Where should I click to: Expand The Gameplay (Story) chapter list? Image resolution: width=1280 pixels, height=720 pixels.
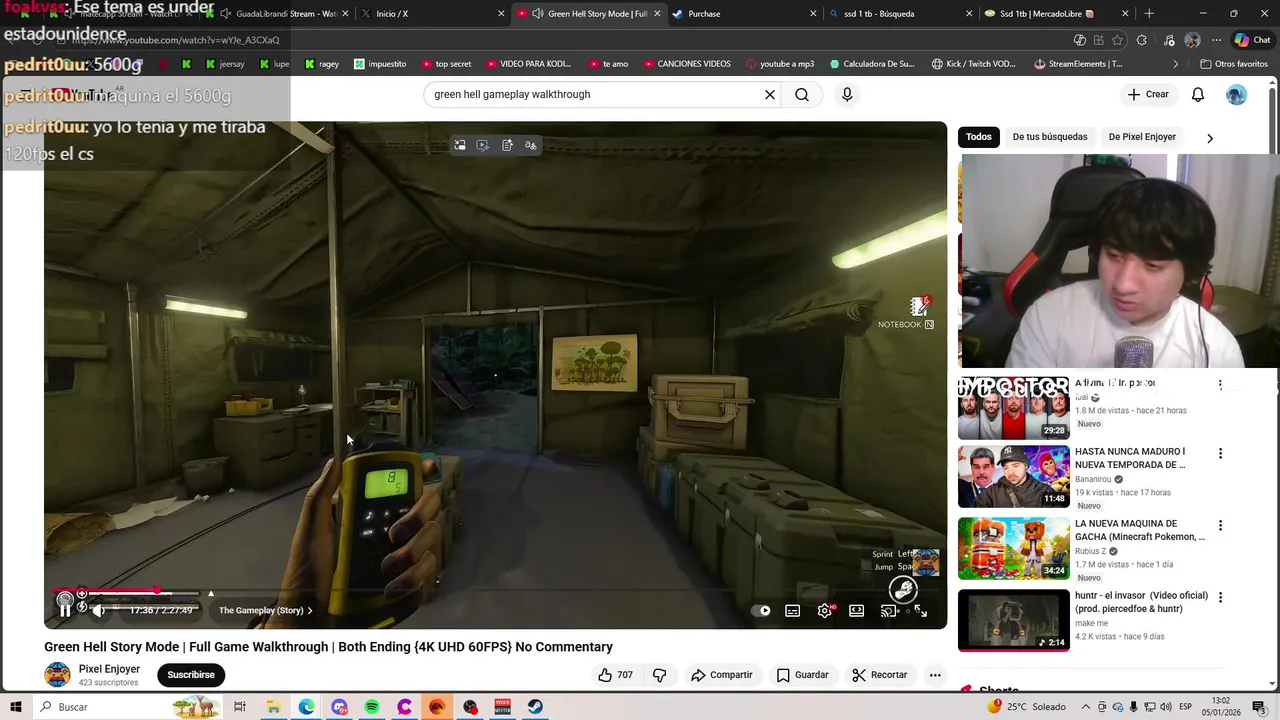point(266,610)
